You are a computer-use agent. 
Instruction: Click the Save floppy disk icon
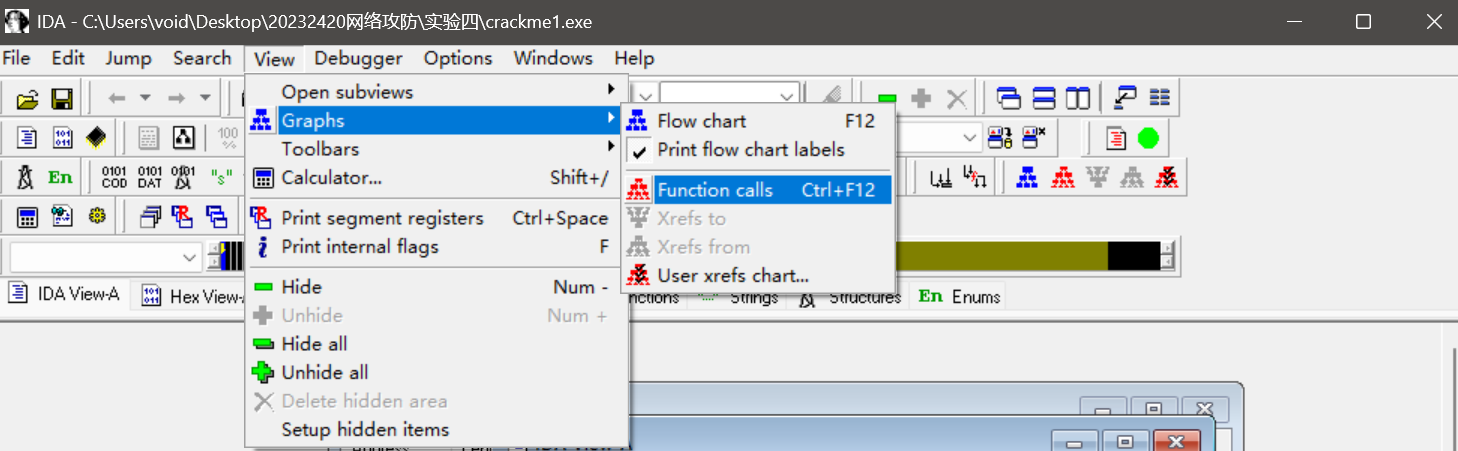(x=62, y=98)
